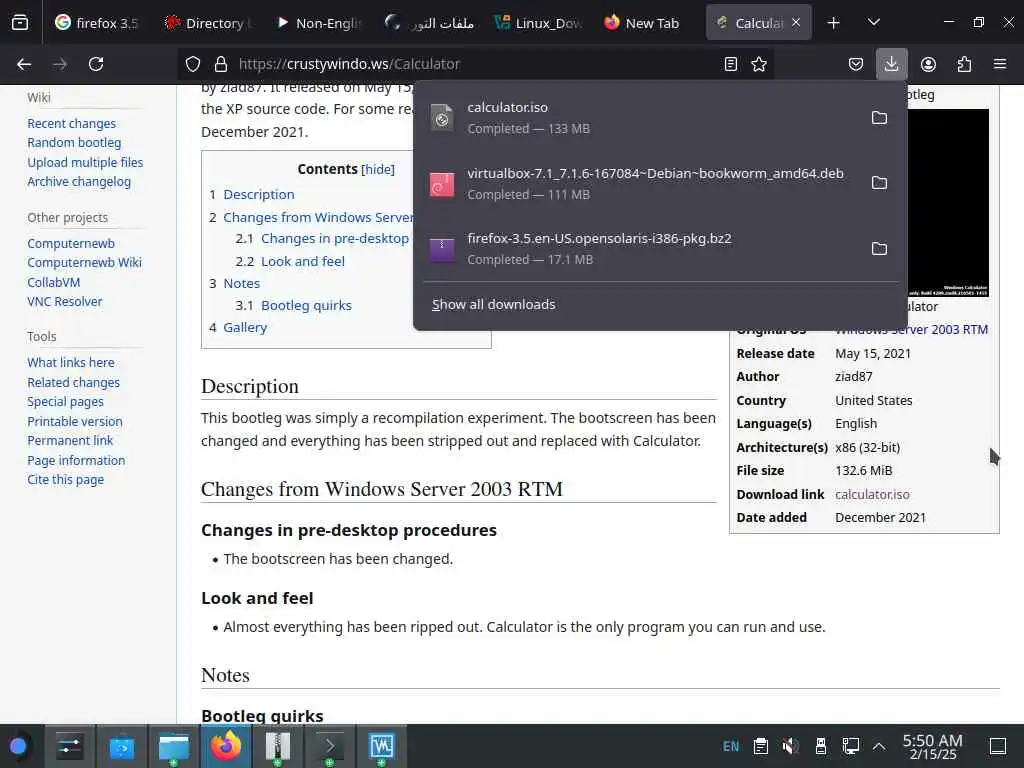Open the Cite this page link
Screen dimensions: 1024x768
(x=65, y=480)
